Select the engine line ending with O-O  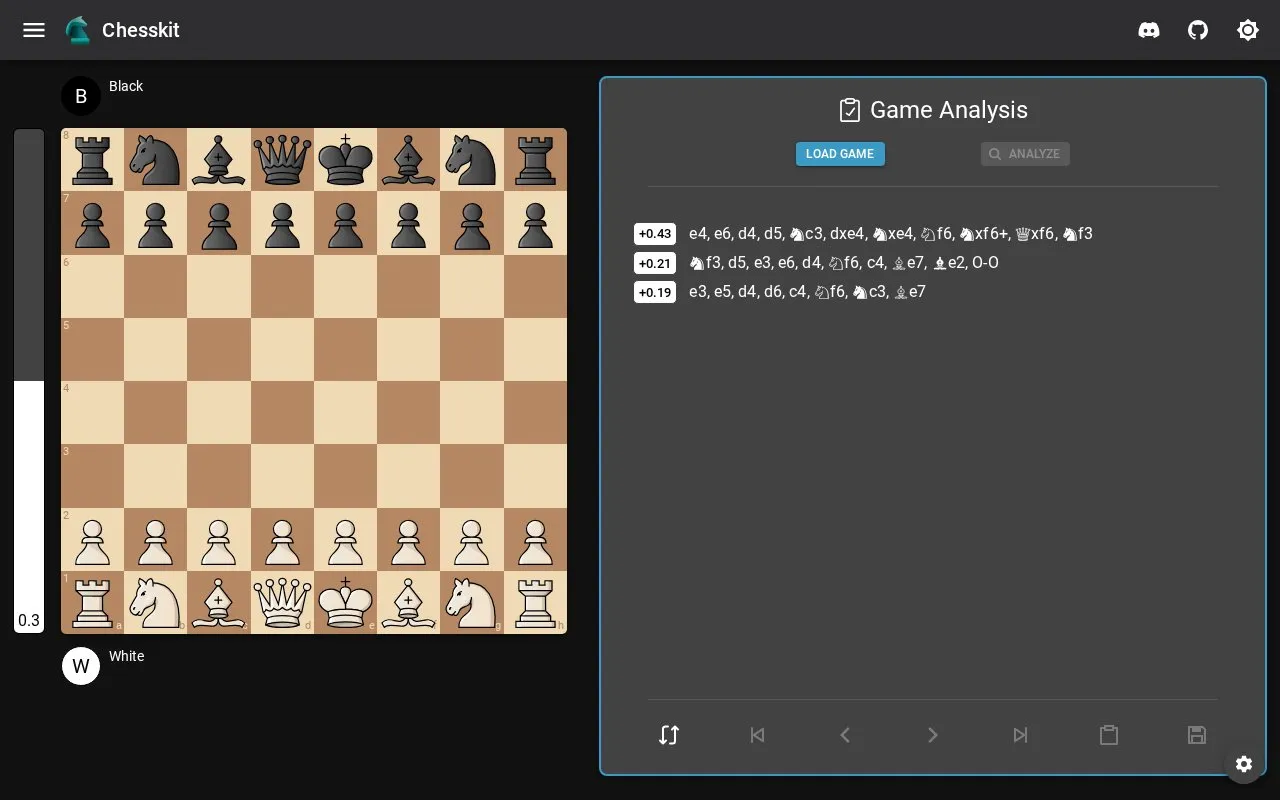(844, 263)
